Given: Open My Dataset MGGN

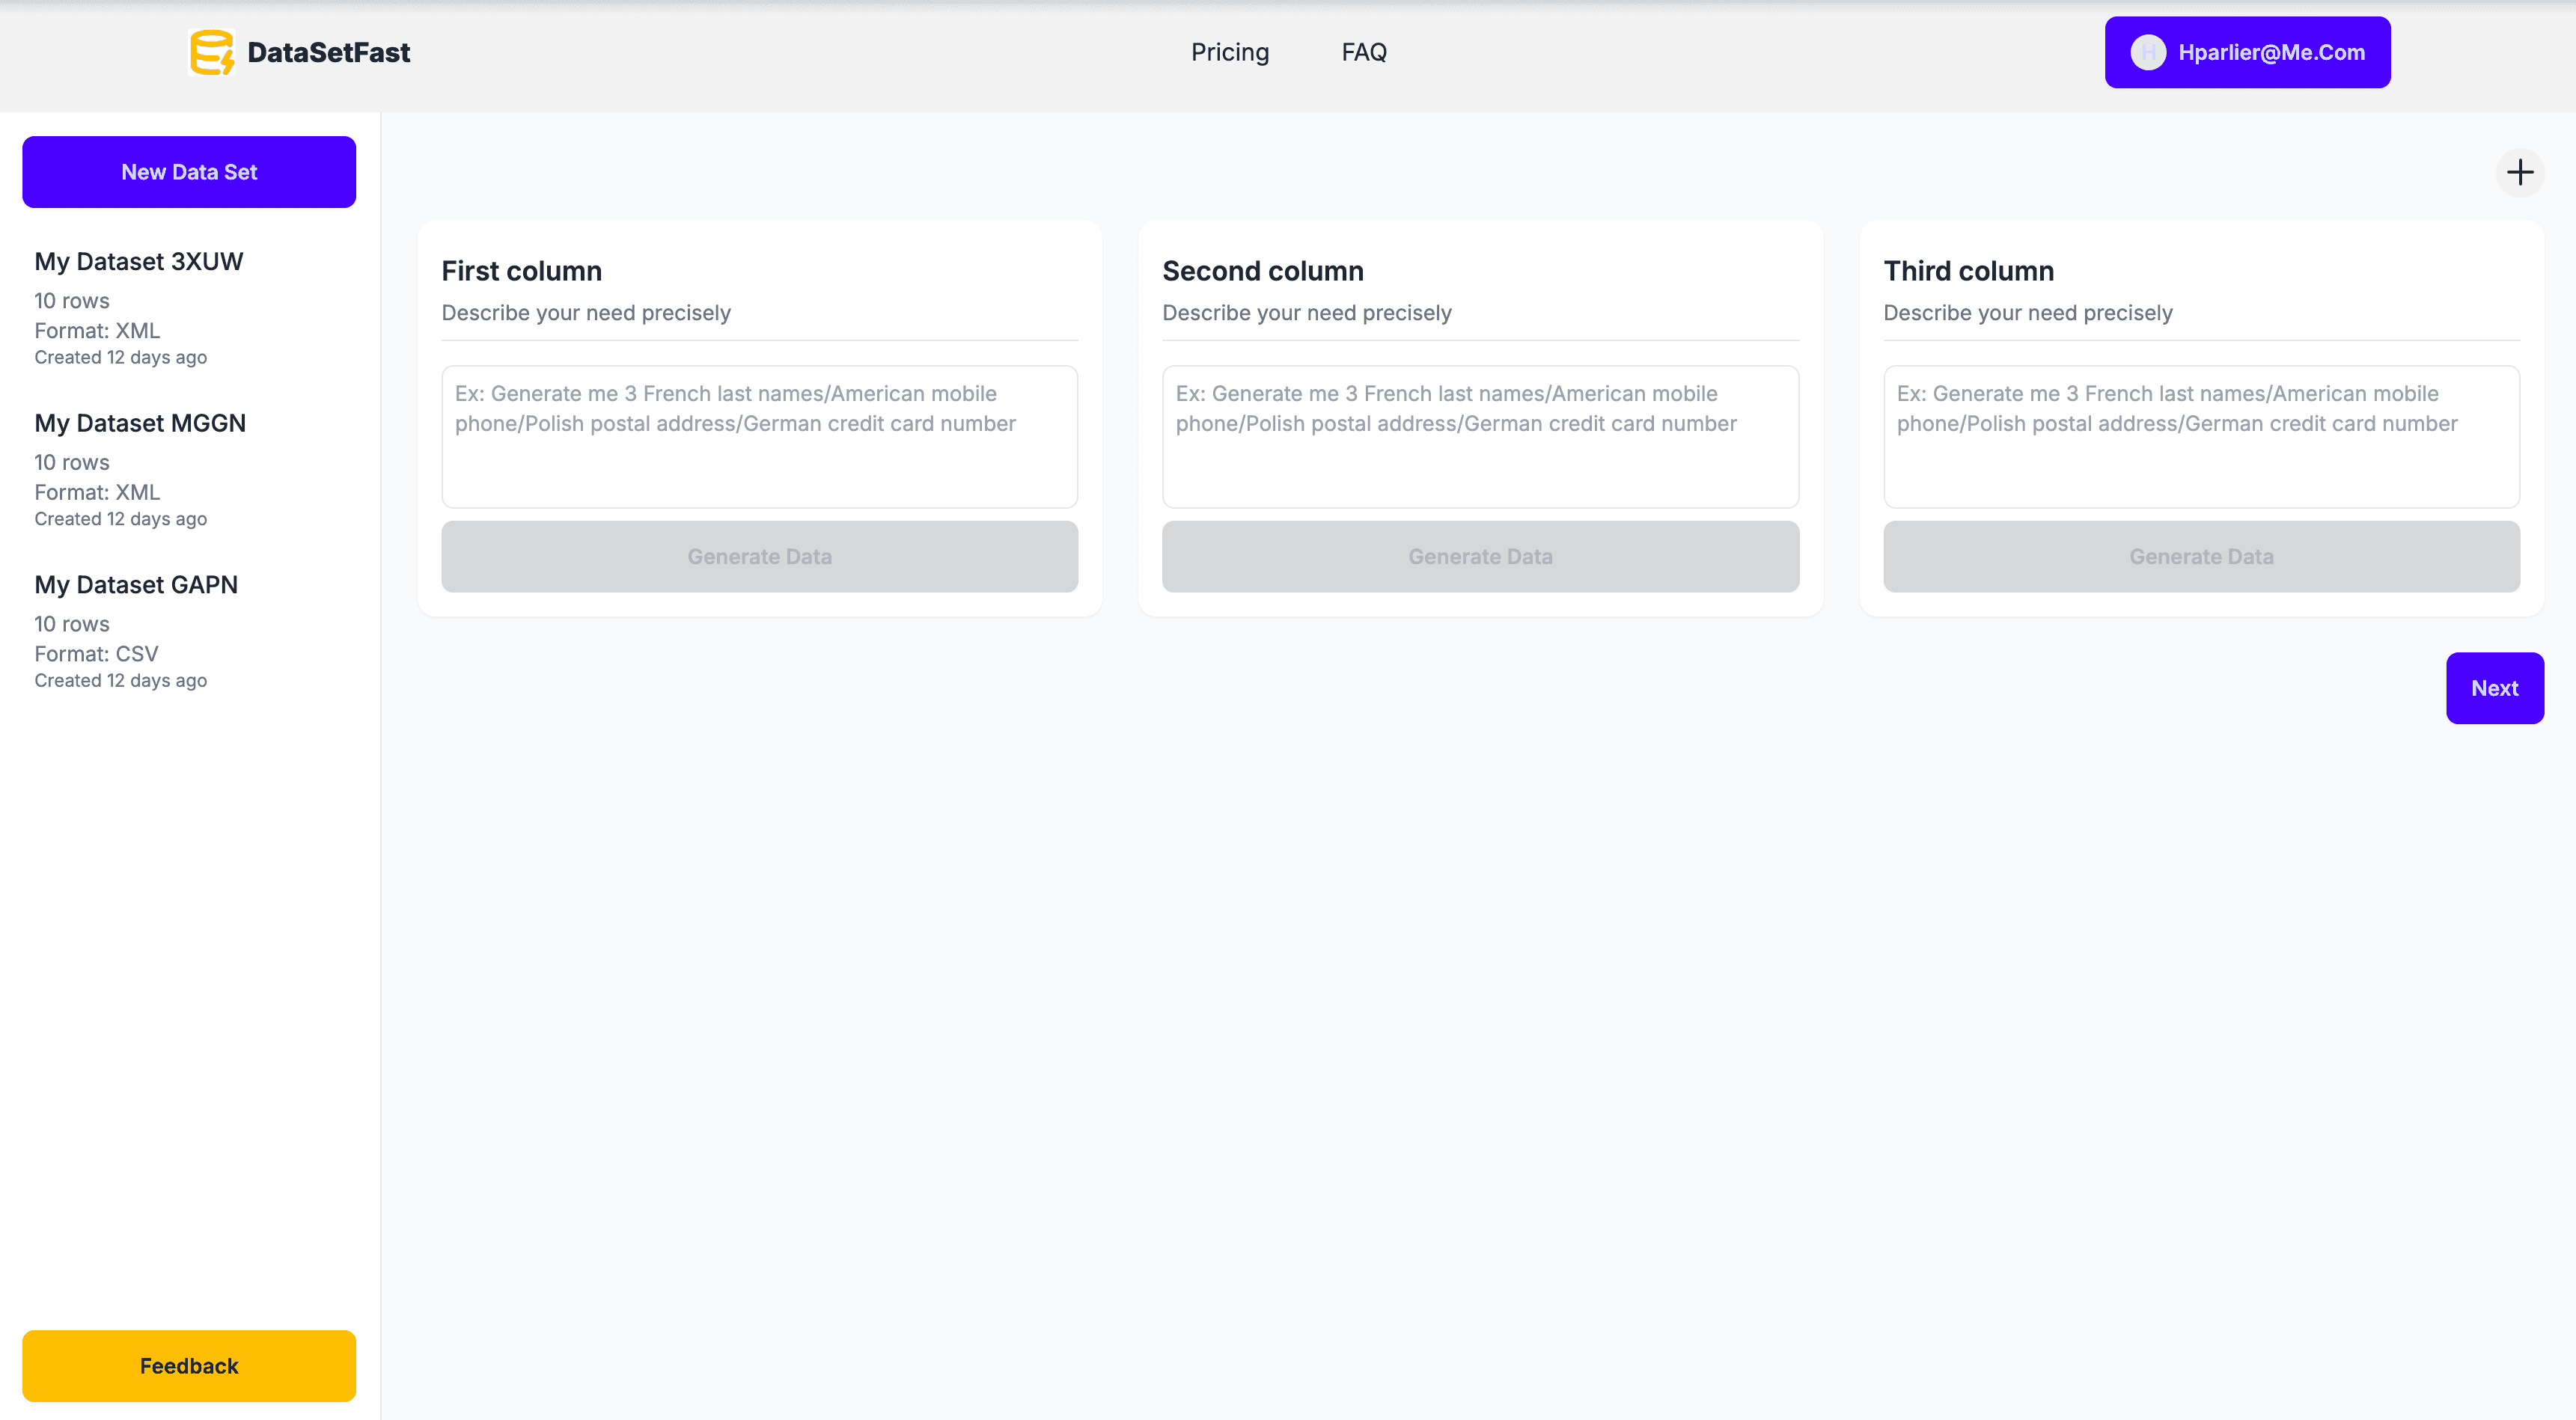Looking at the screenshot, I should coord(140,423).
